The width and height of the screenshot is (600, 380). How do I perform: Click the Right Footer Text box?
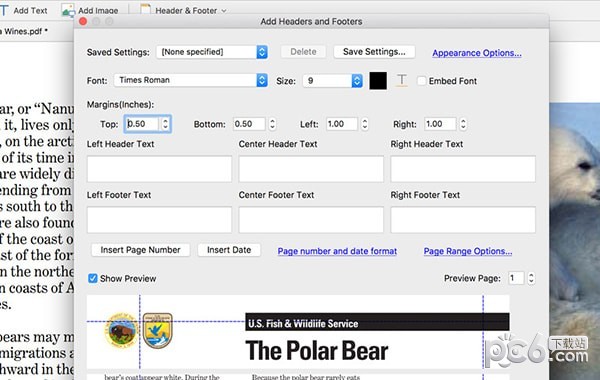pyautogui.click(x=463, y=220)
